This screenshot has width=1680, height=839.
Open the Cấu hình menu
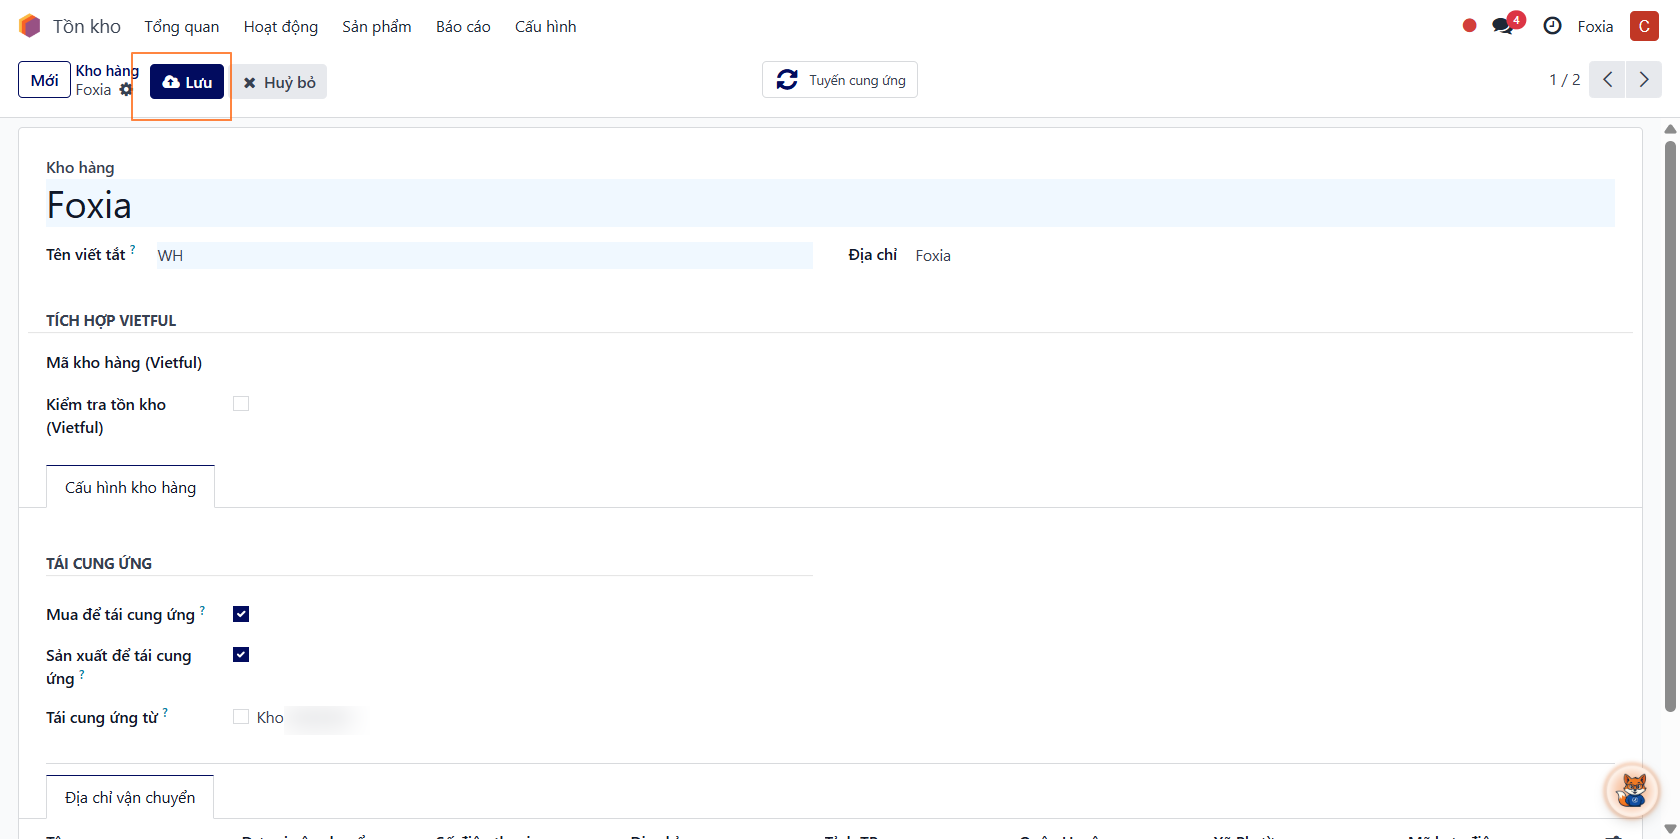click(x=545, y=27)
